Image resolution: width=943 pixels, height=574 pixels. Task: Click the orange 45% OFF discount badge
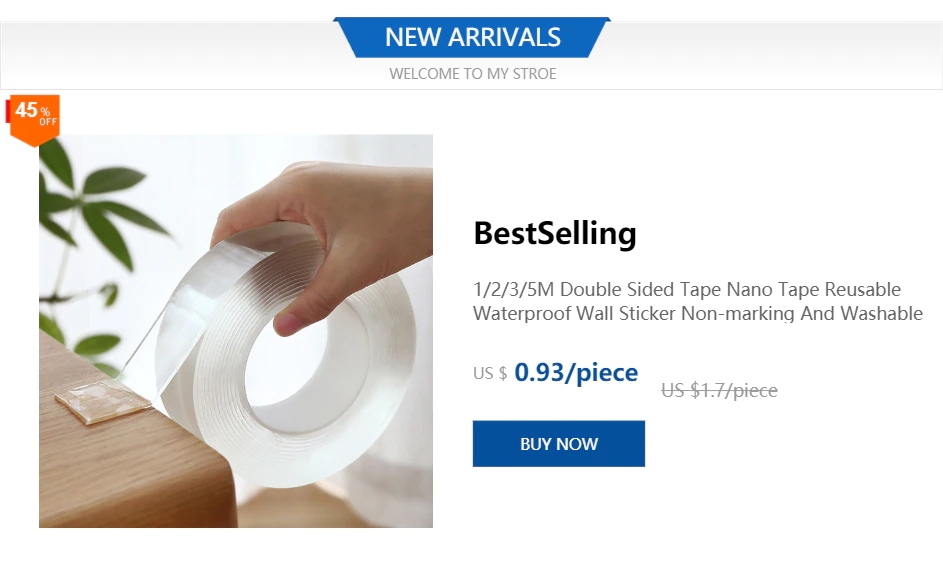pos(35,118)
